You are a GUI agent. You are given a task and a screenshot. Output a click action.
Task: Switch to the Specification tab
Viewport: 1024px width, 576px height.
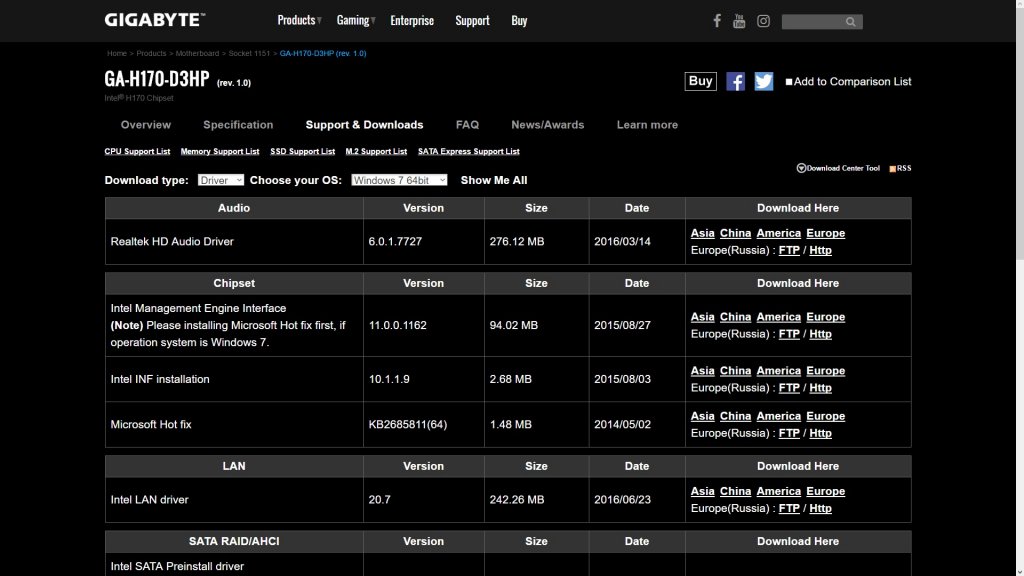pyautogui.click(x=238, y=125)
